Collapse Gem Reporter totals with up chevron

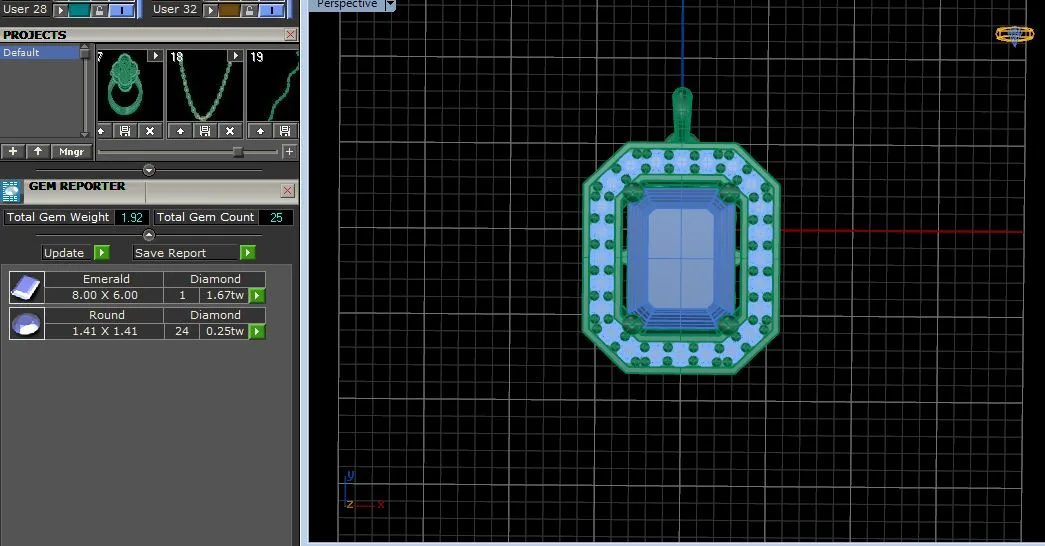click(149, 235)
